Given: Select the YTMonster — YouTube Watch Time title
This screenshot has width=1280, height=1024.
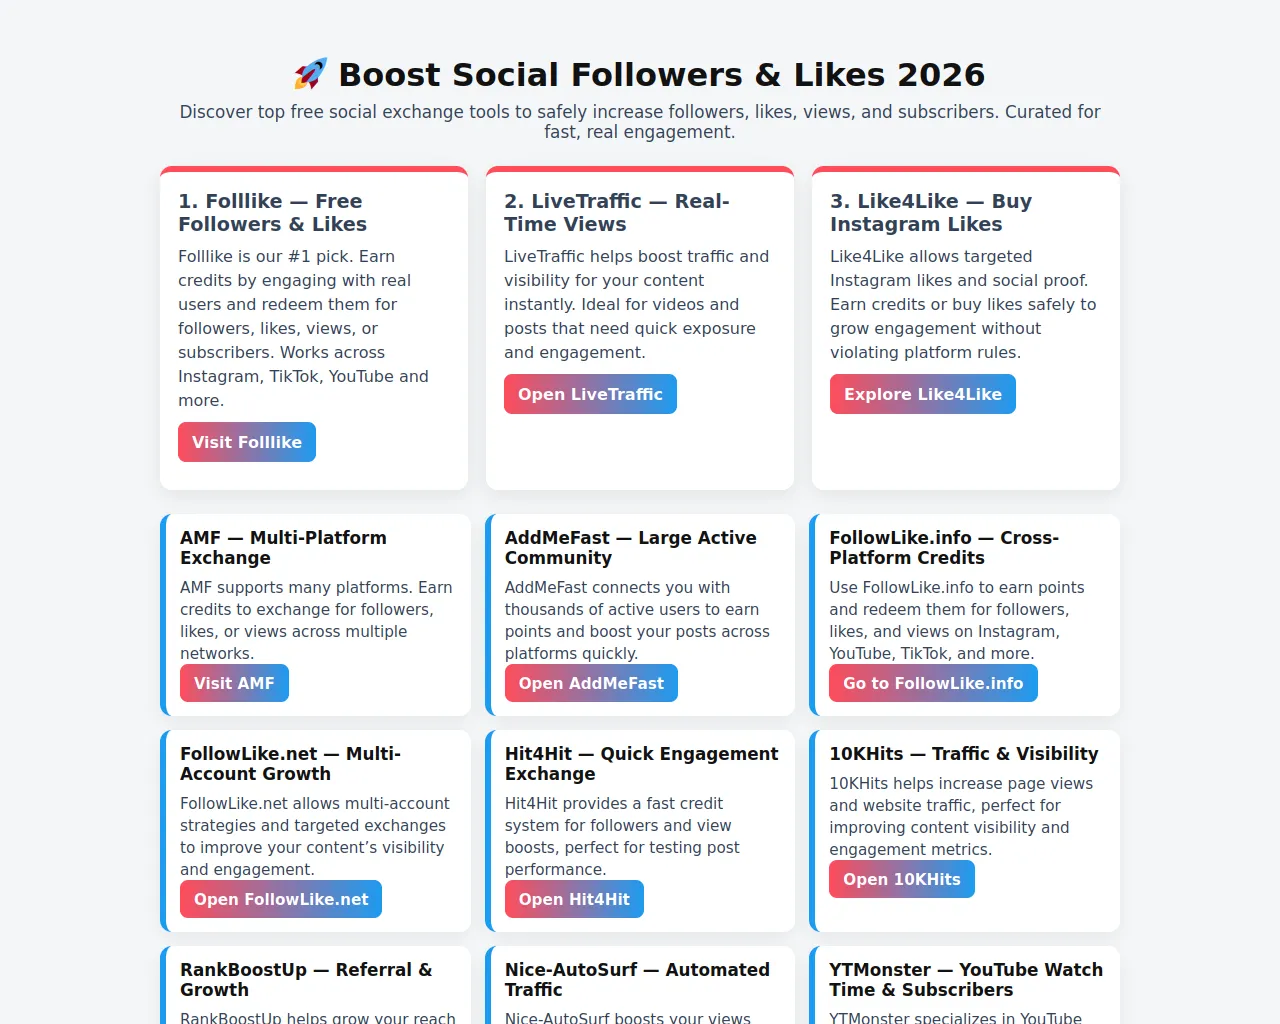Looking at the screenshot, I should pyautogui.click(x=965, y=979).
